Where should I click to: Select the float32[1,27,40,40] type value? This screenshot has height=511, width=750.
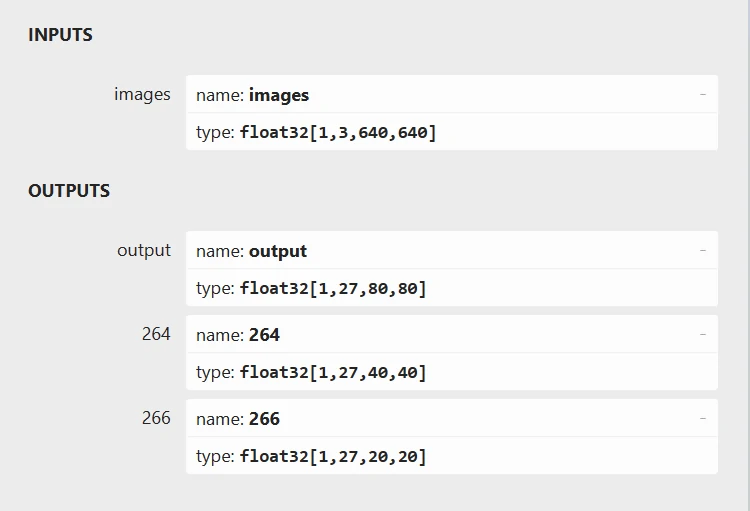(x=333, y=372)
